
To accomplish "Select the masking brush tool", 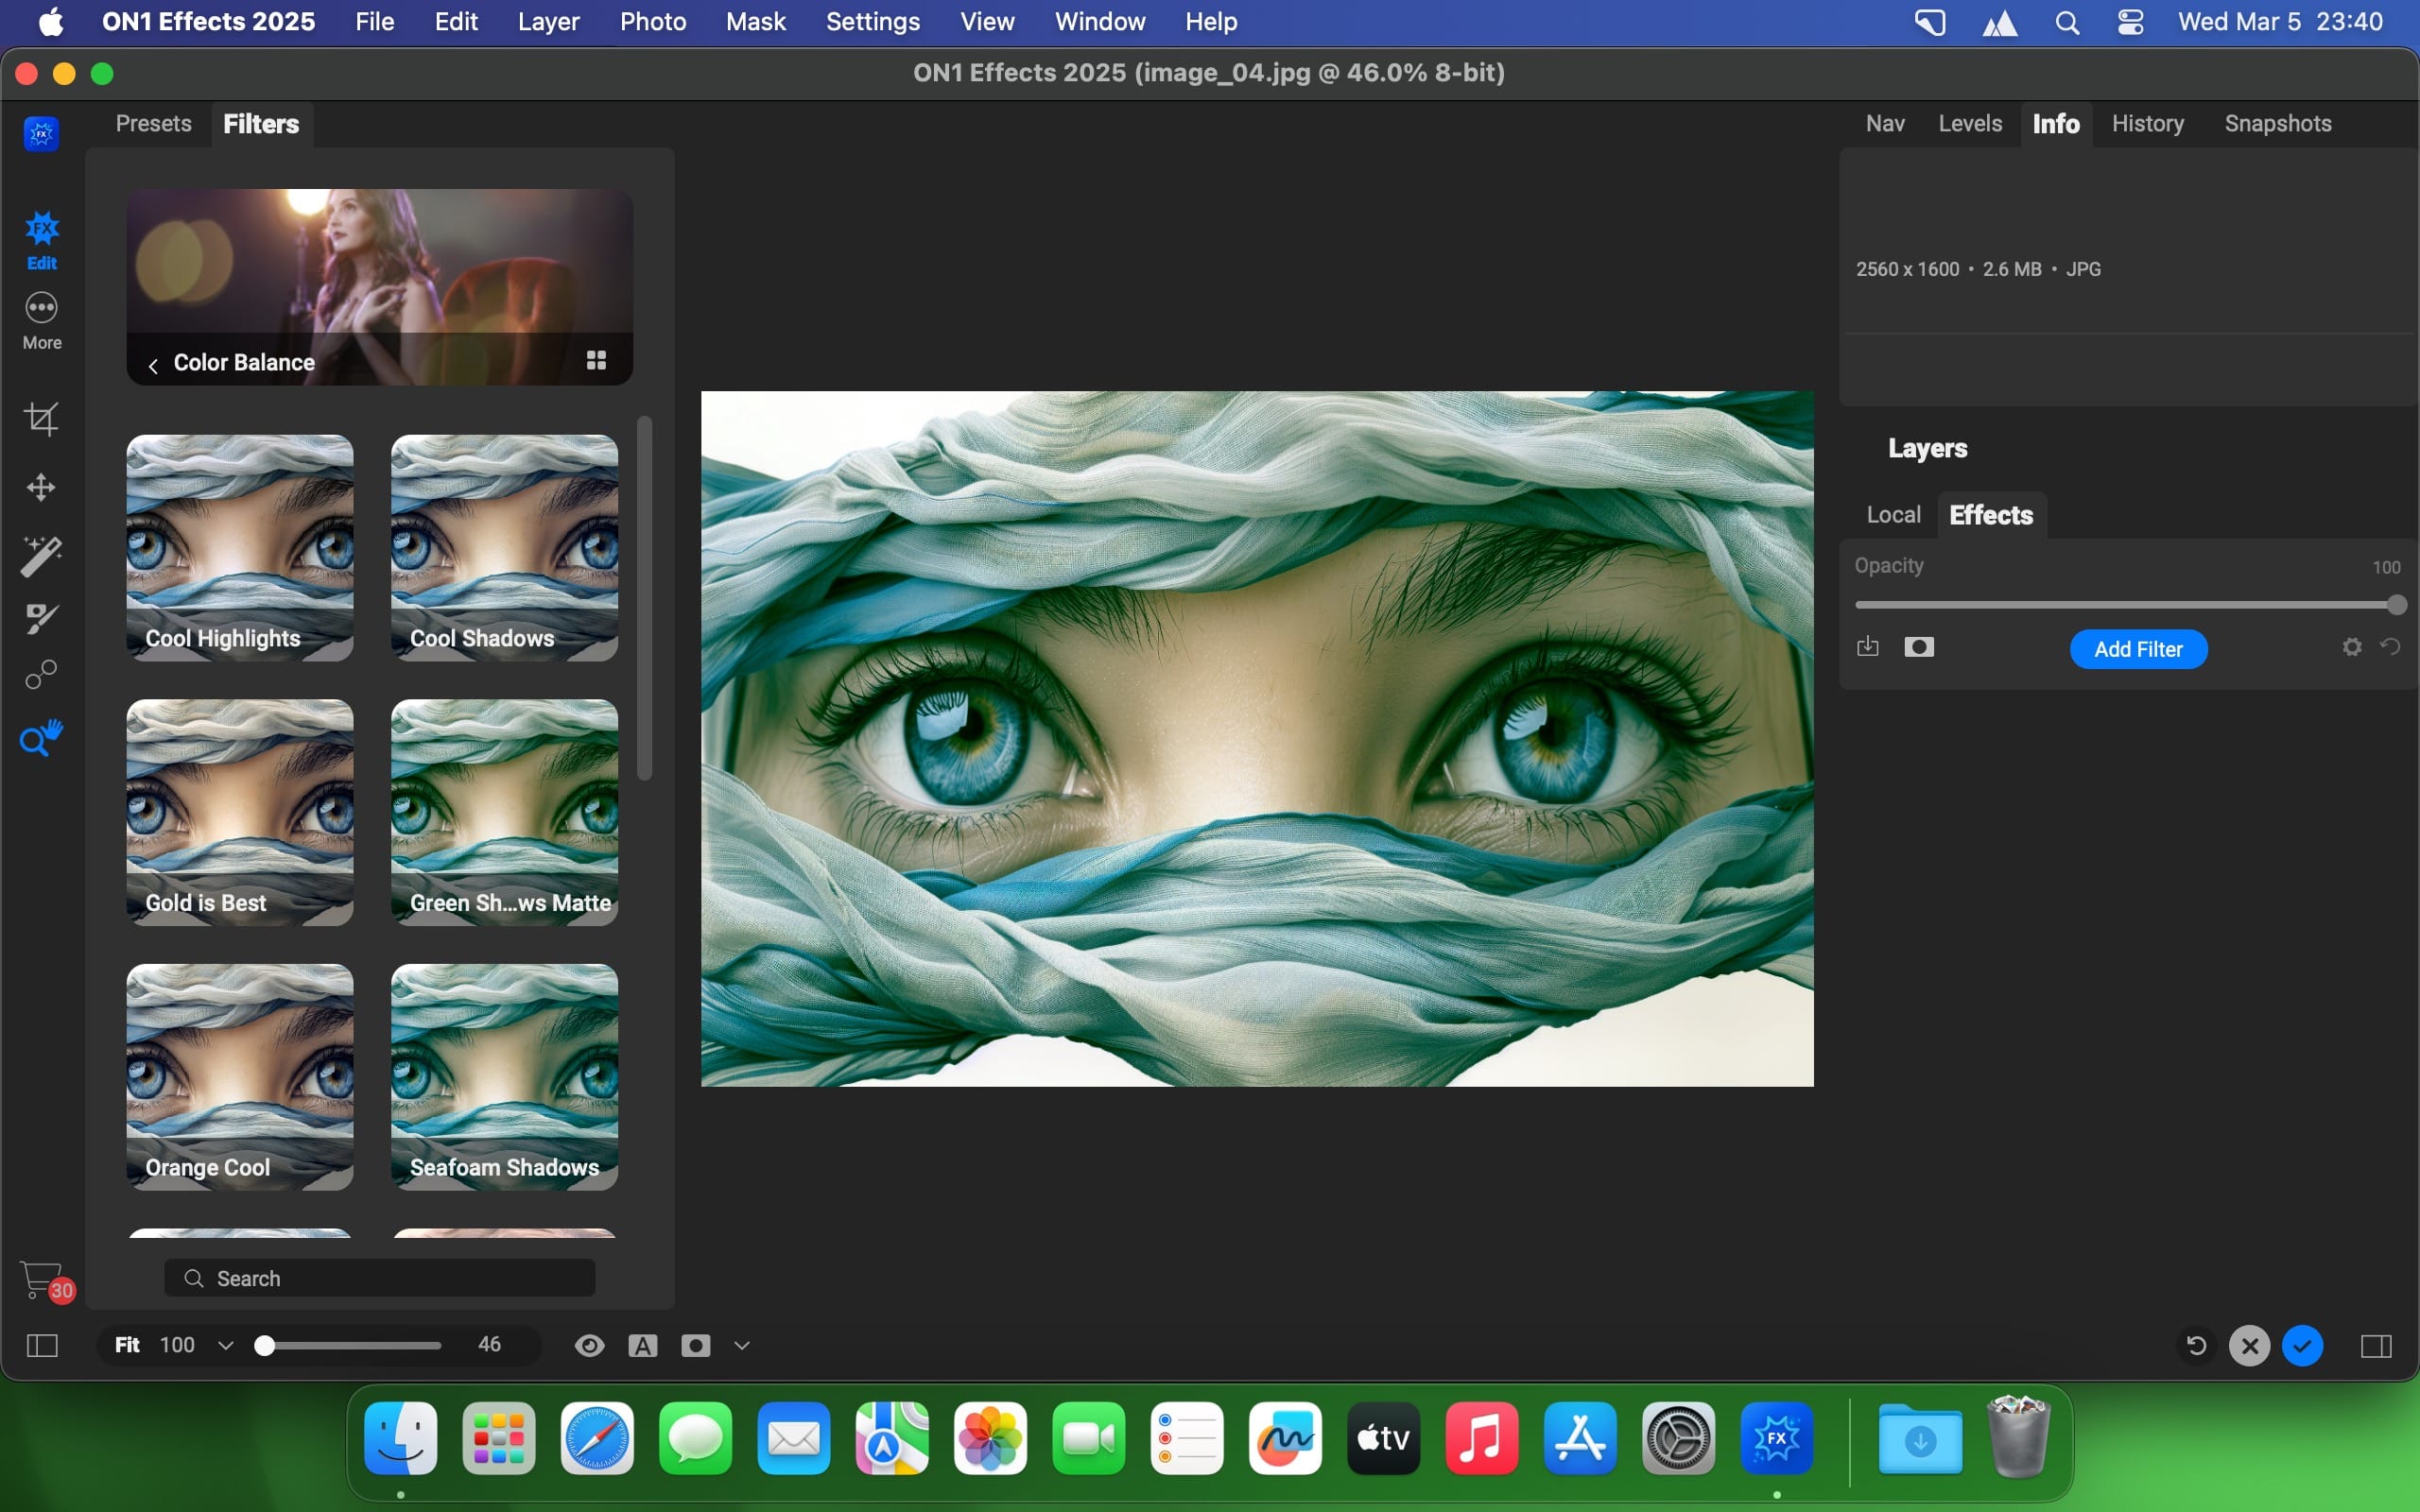I will 41,618.
